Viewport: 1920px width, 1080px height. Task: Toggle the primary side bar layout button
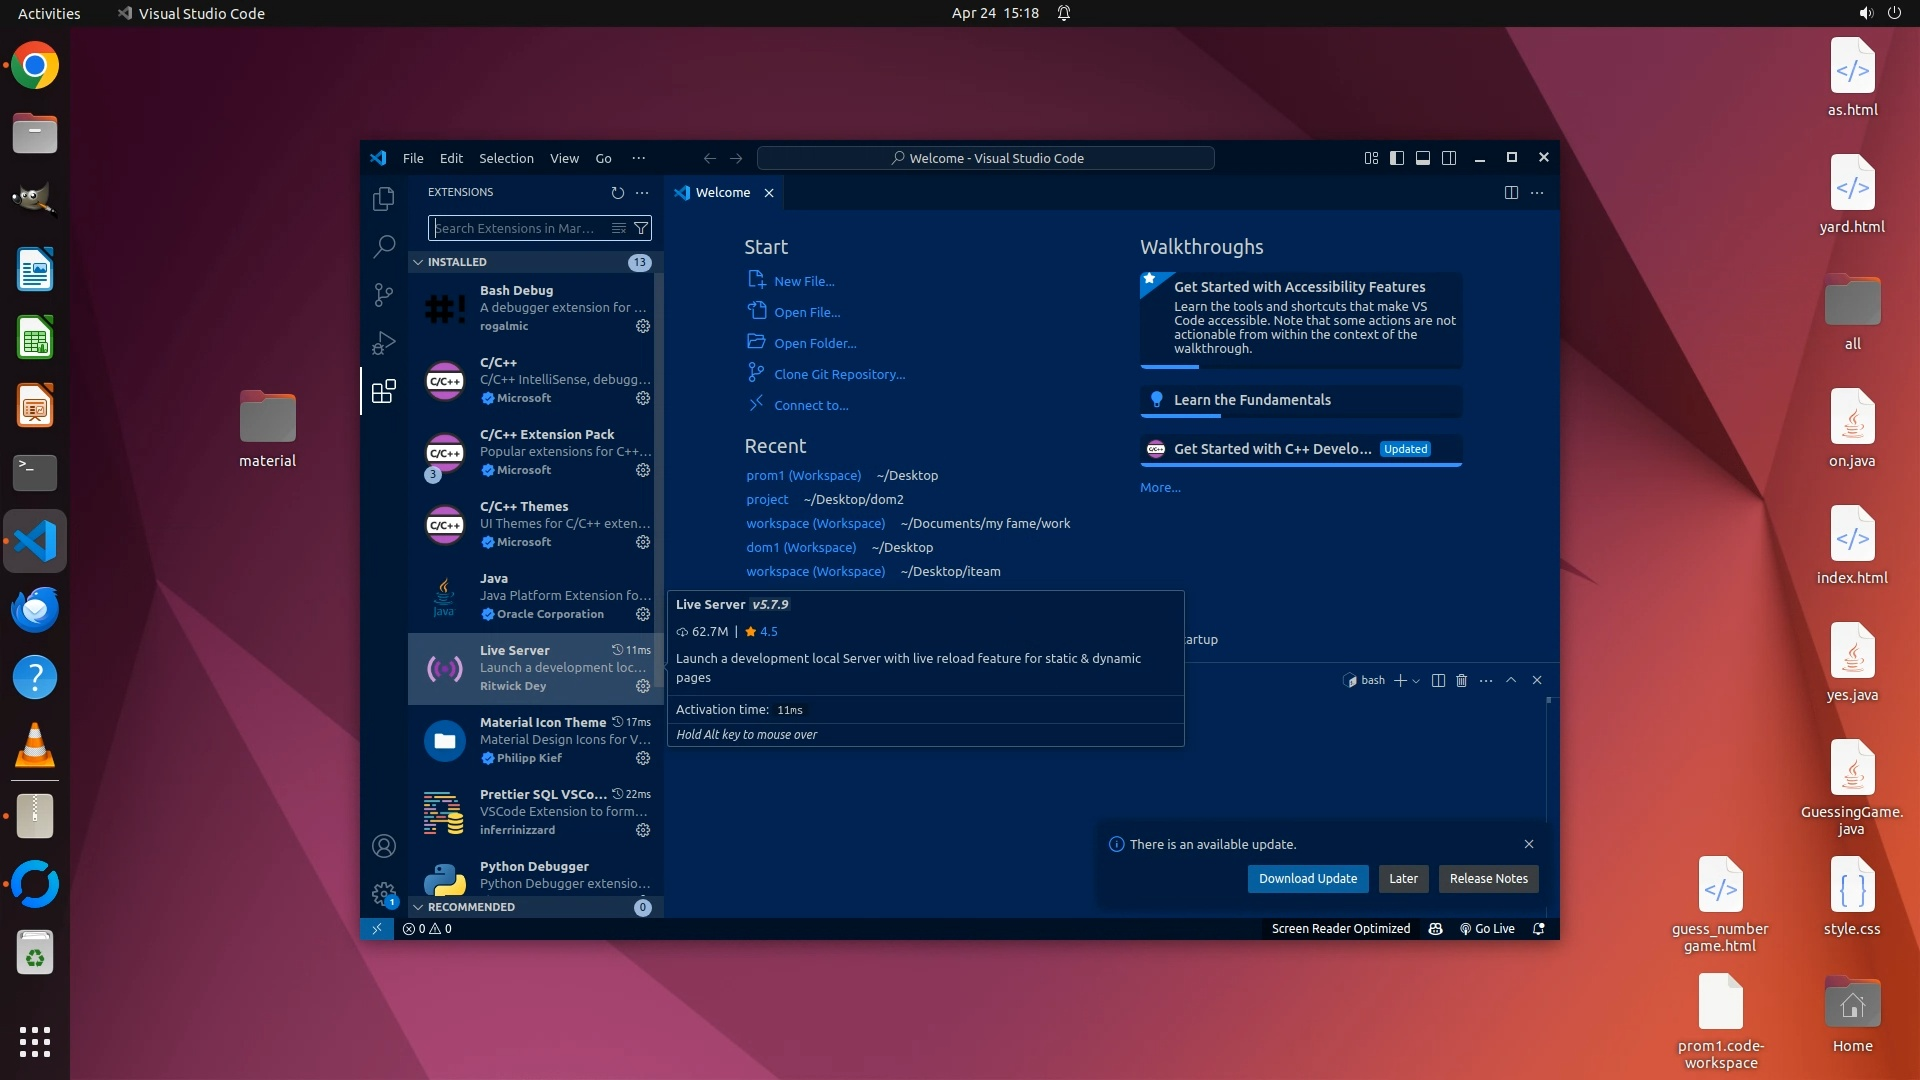[1397, 158]
